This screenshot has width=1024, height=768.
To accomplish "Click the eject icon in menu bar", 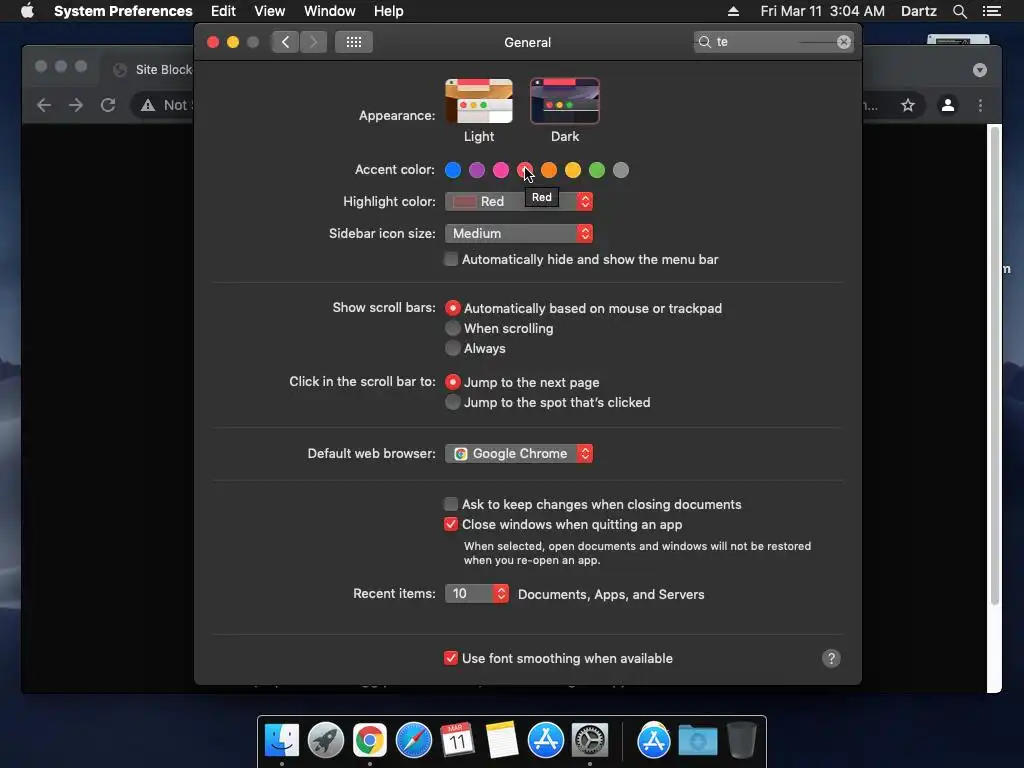I will click(x=733, y=11).
